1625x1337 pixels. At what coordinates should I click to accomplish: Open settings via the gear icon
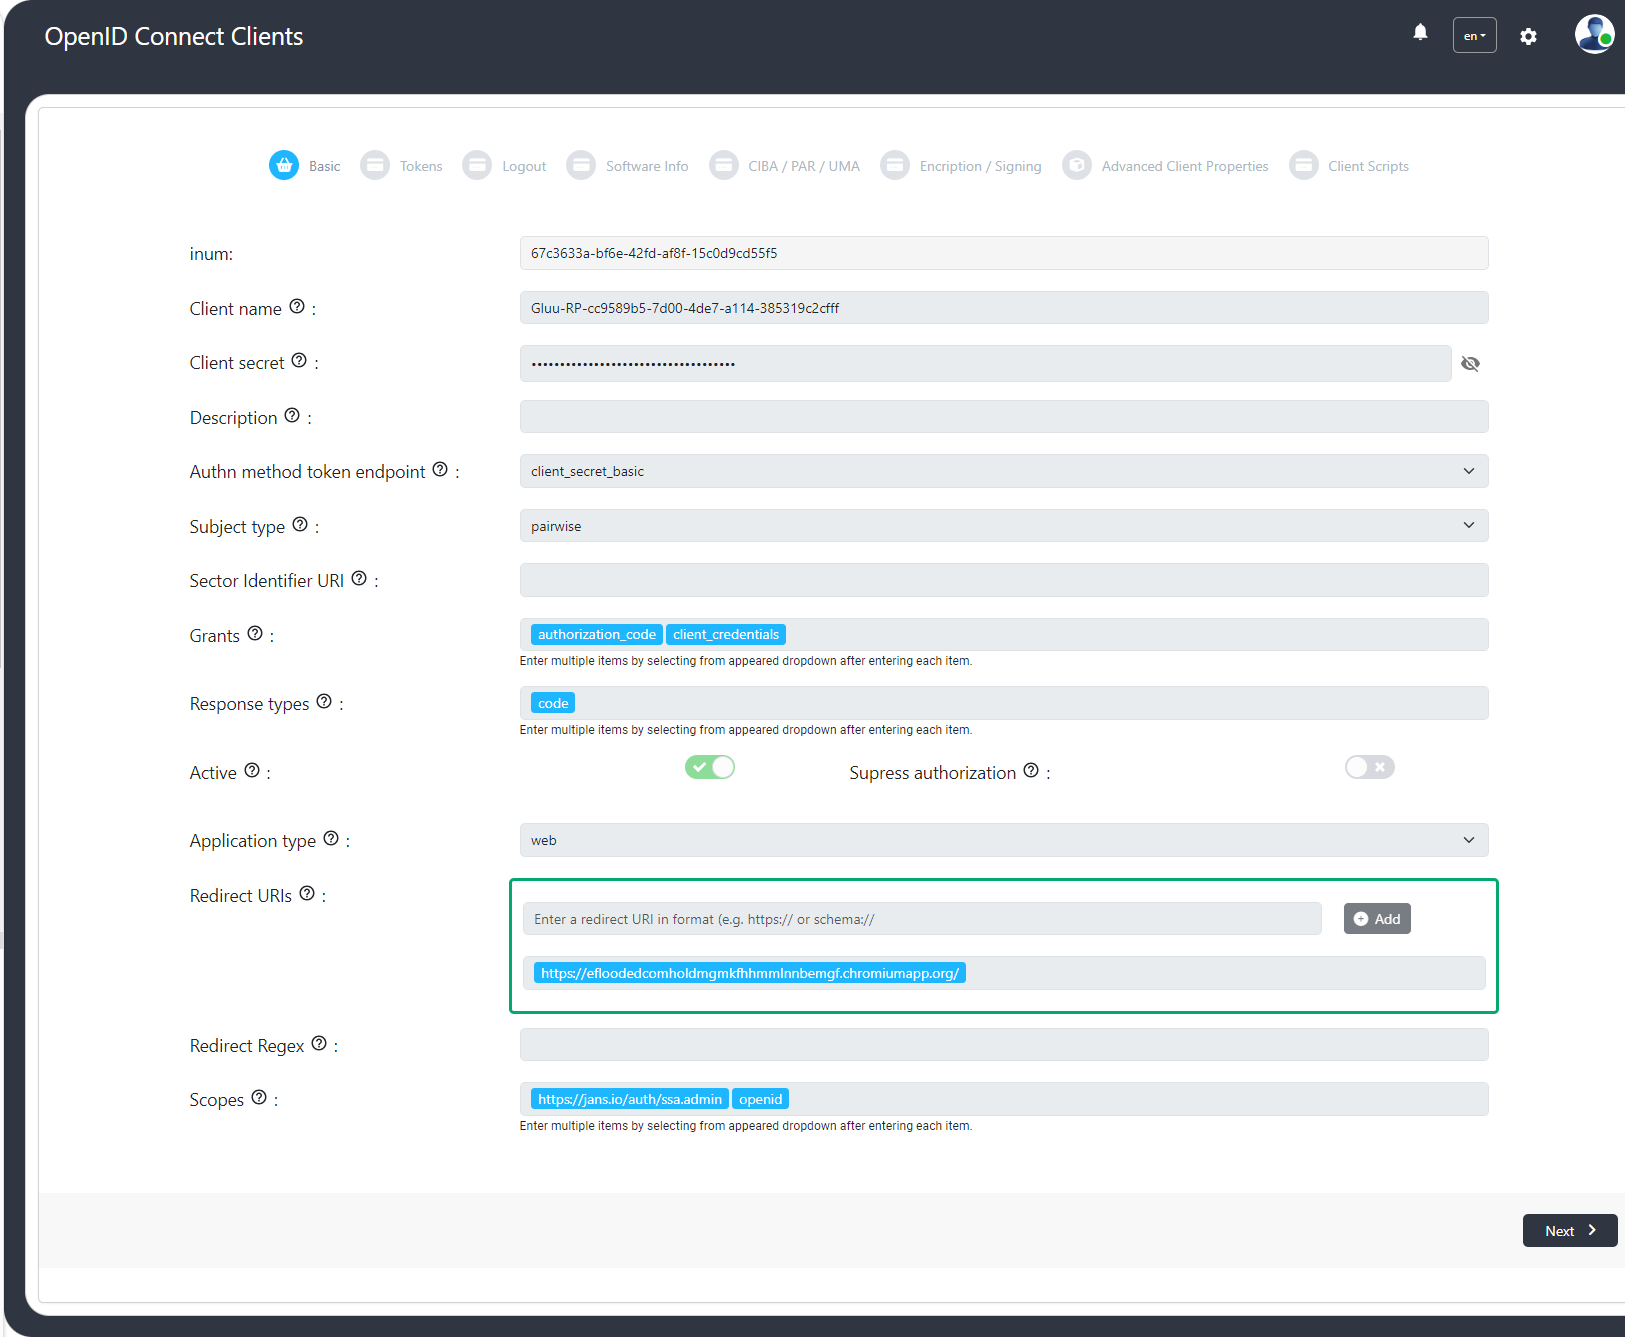(x=1528, y=36)
